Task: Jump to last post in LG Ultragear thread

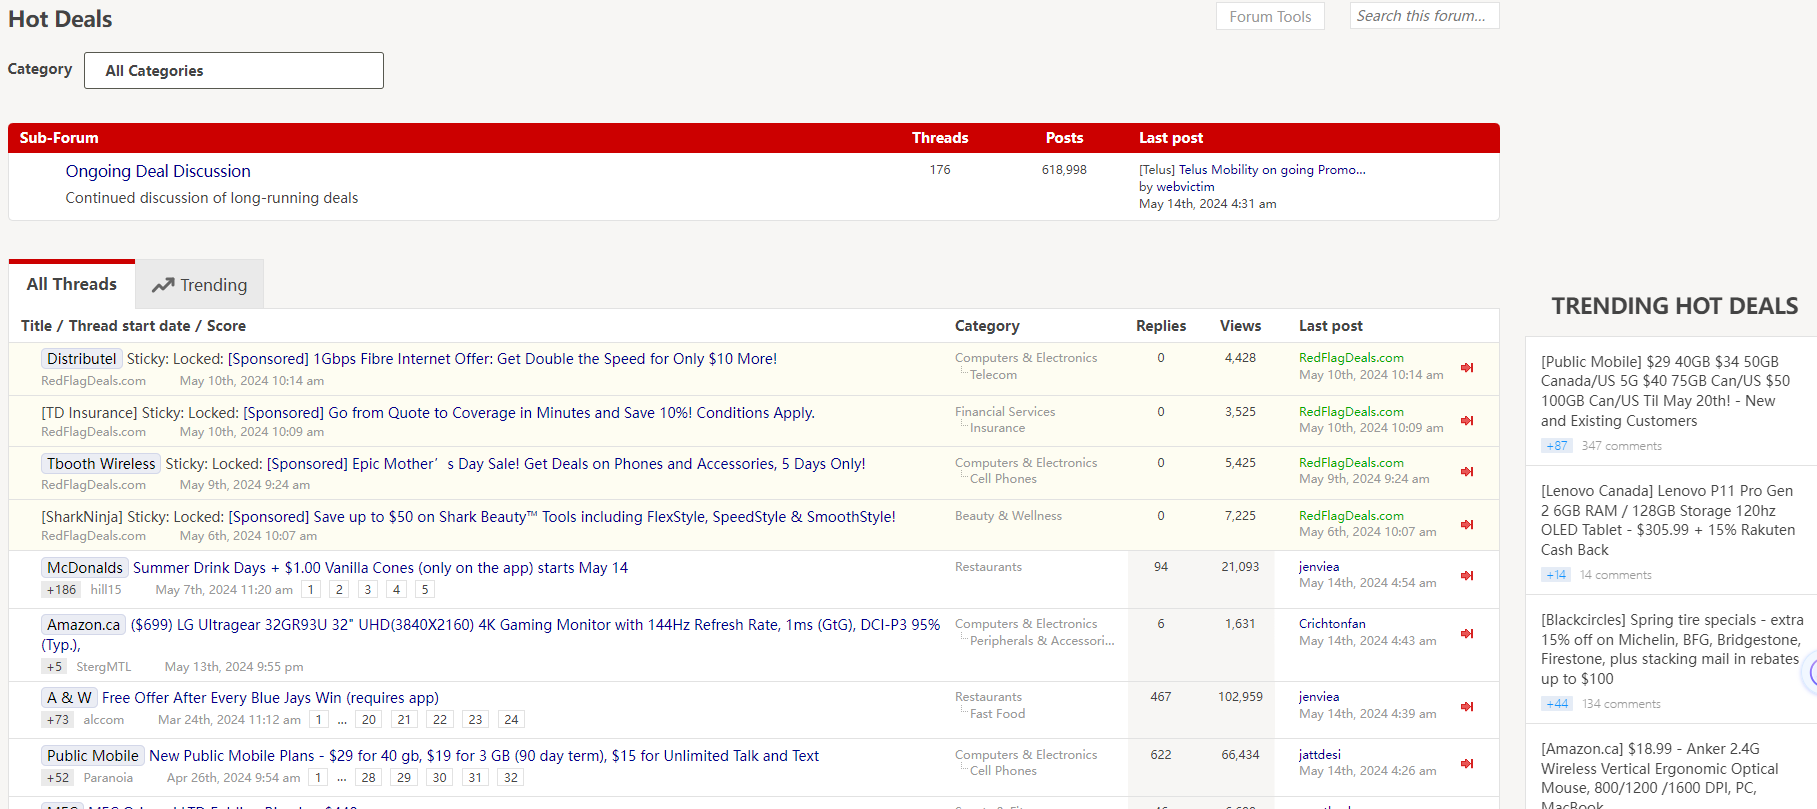Action: coord(1467,634)
